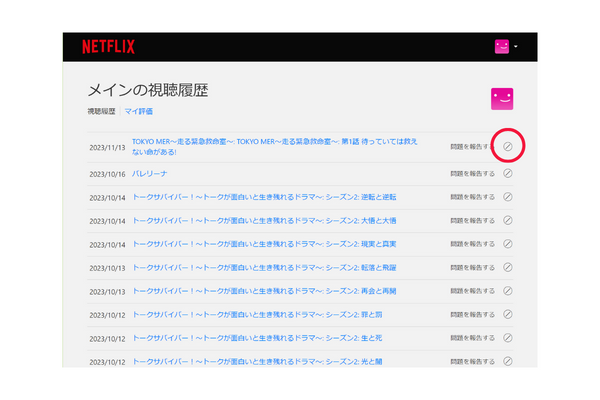The height and width of the screenshot is (400, 600).
Task: Click the hide icon for 罪と罰 episode
Action: (x=507, y=314)
